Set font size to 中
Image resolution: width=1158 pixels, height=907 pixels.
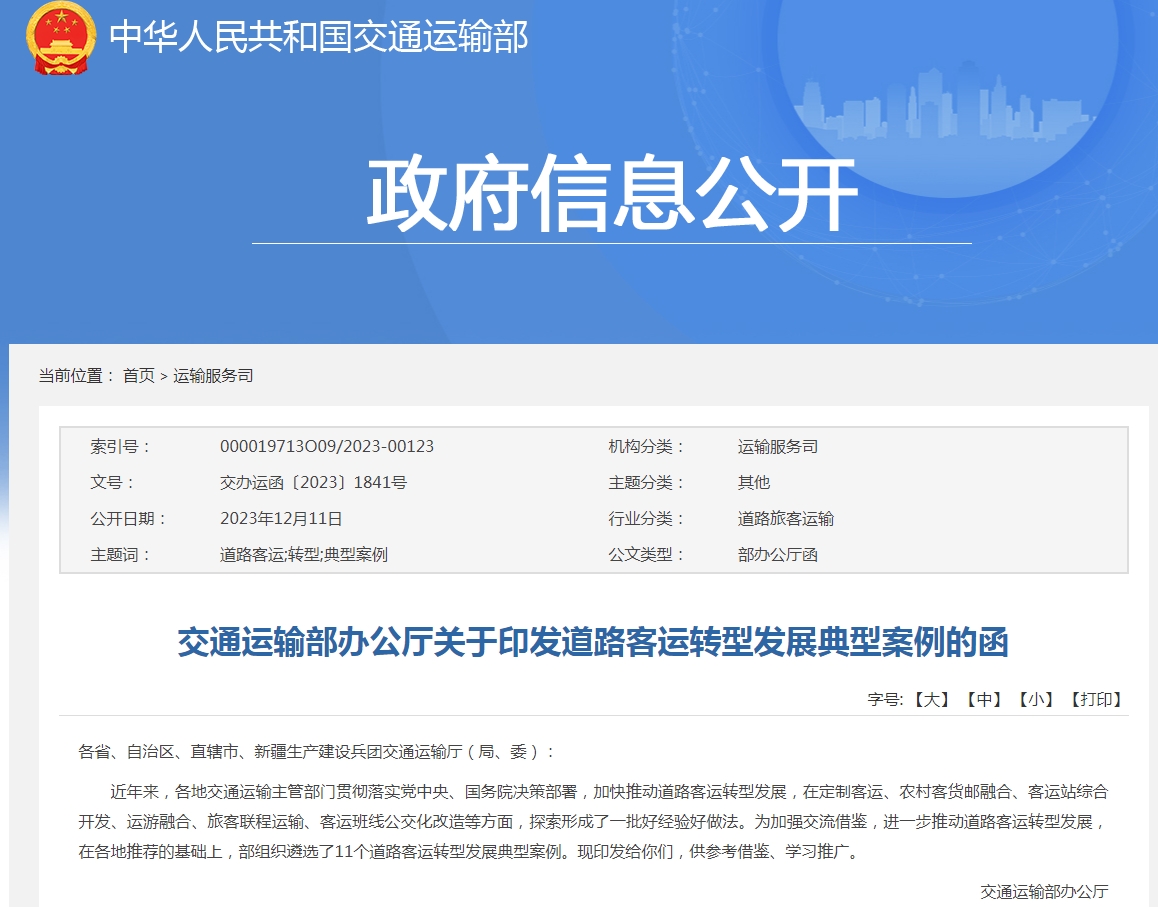click(984, 699)
